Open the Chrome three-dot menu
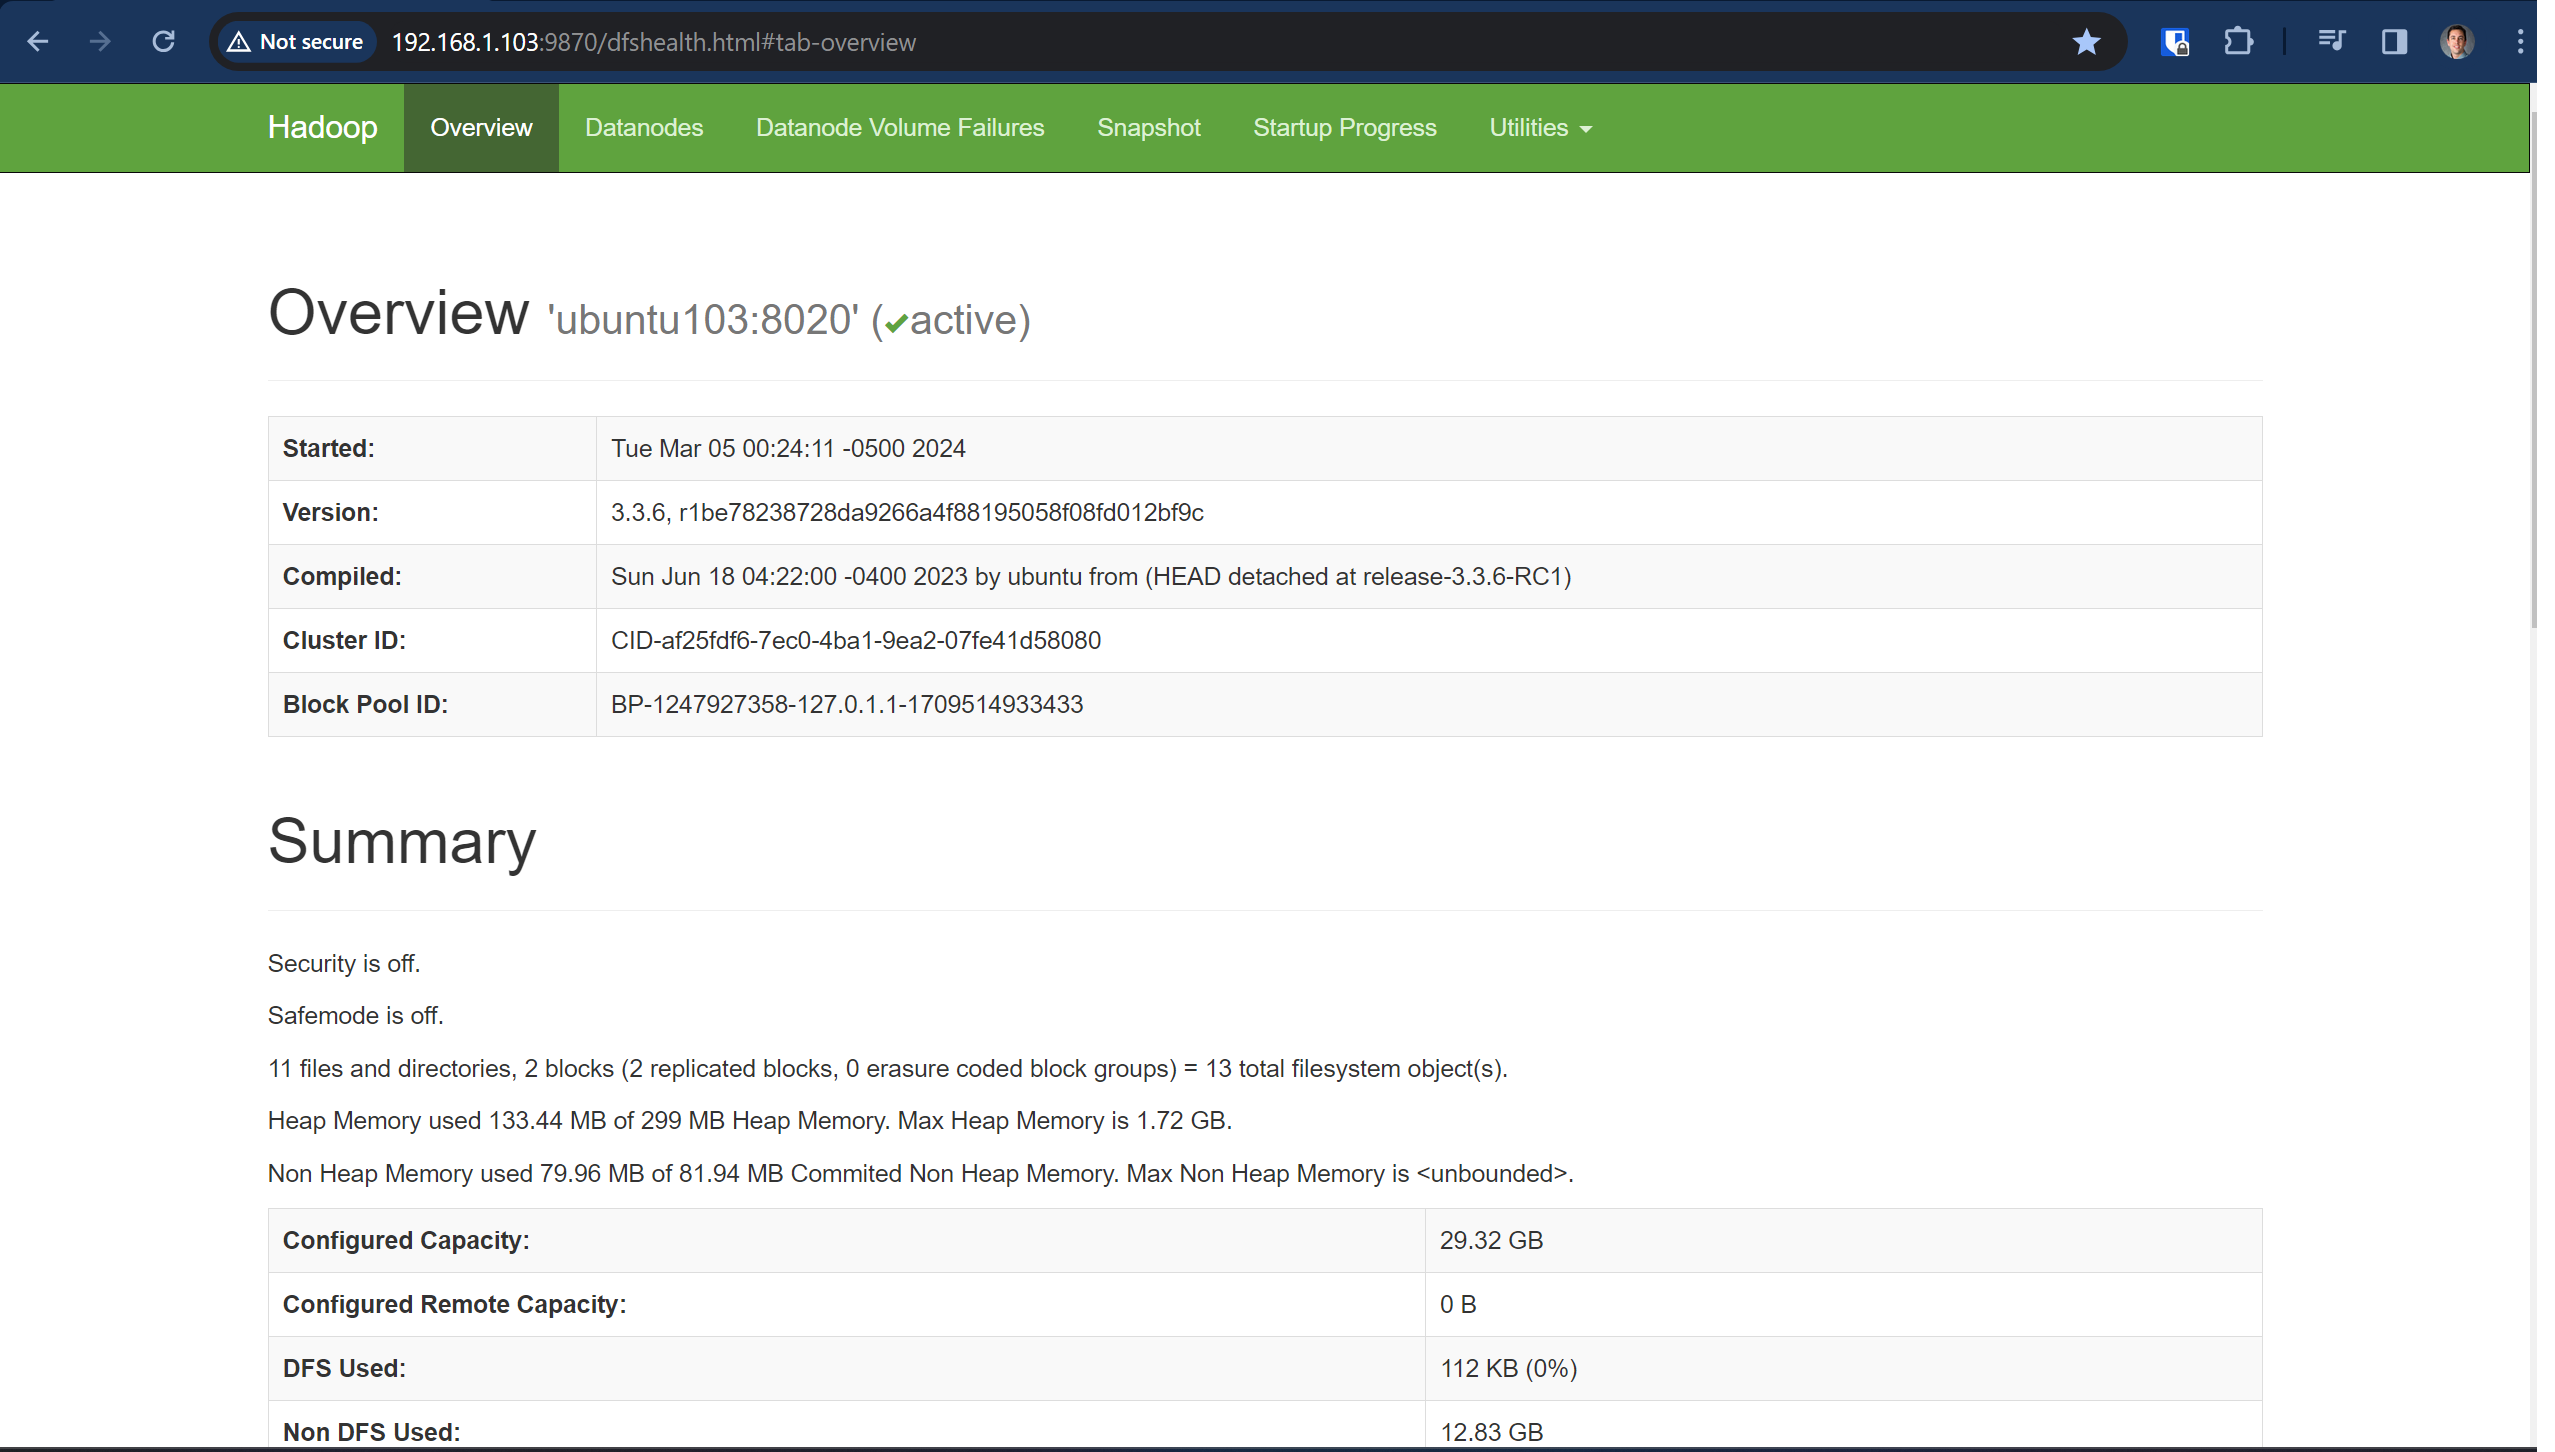Image resolution: width=2555 pixels, height=1452 pixels. pyautogui.click(x=2520, y=42)
